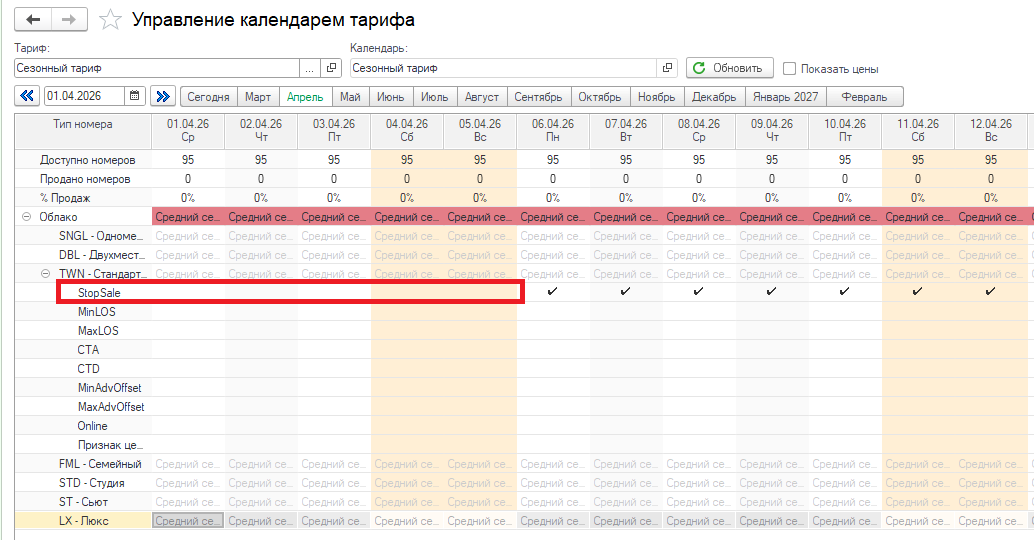Select the Online row label

92,426
